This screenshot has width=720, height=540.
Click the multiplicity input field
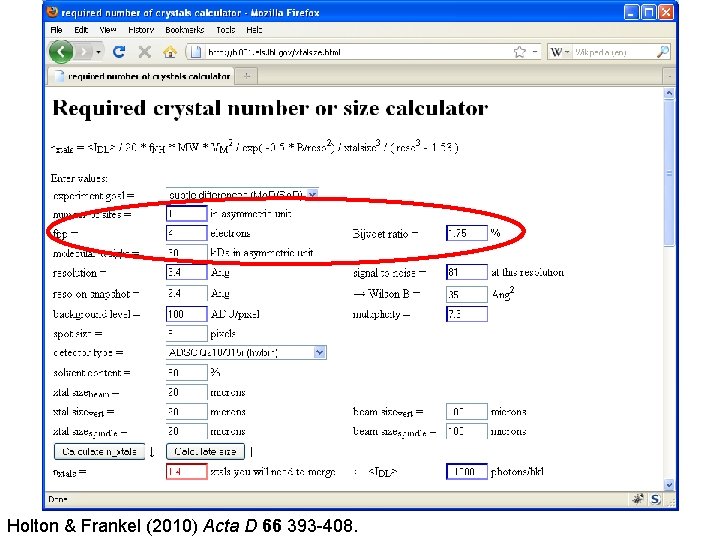point(467,314)
